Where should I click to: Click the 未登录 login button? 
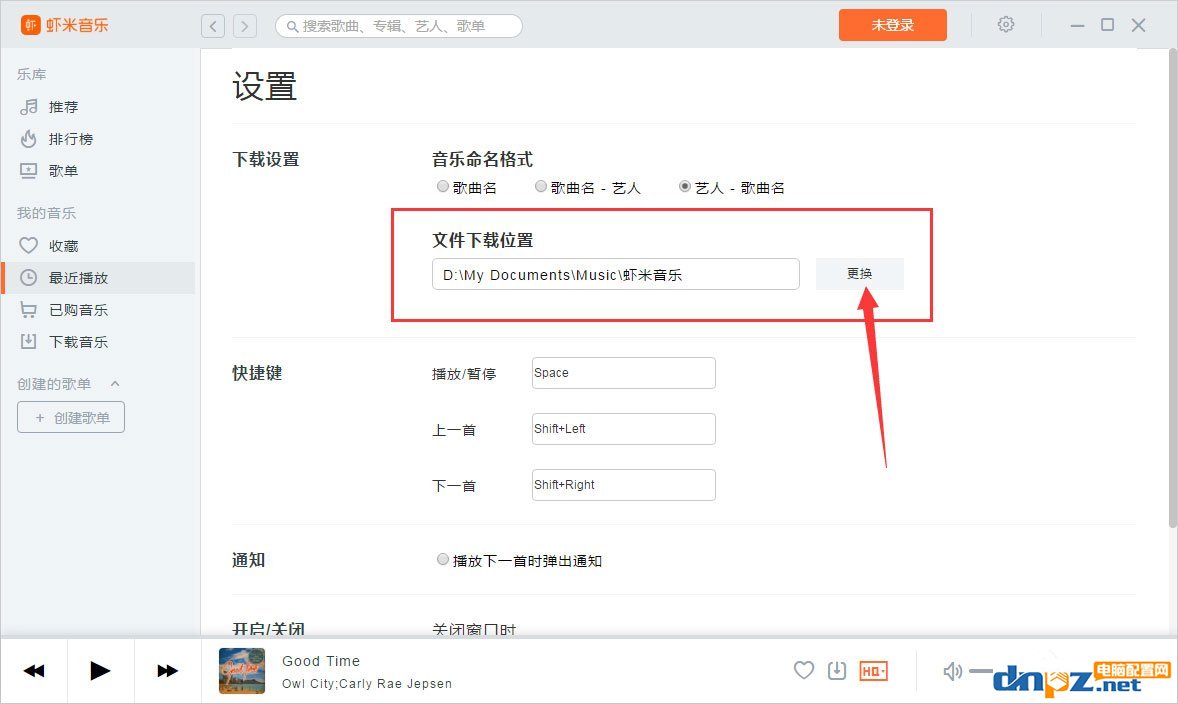tap(892, 25)
